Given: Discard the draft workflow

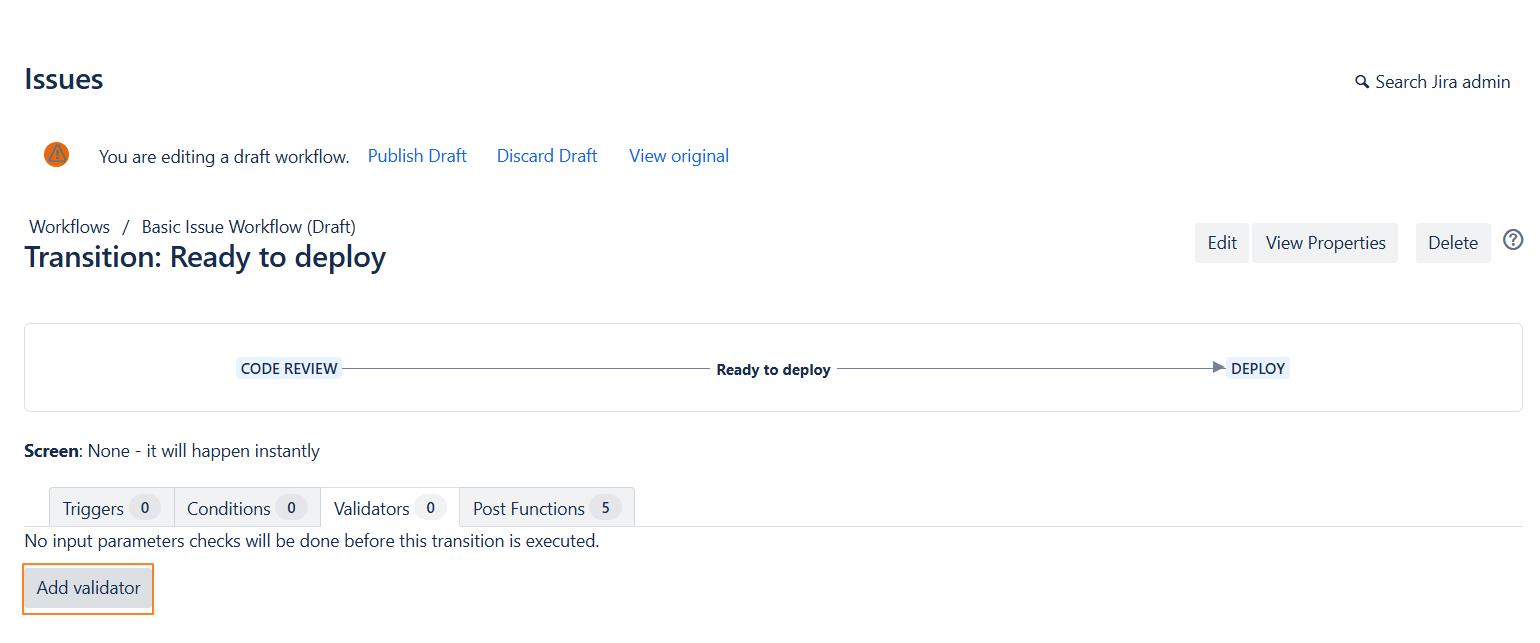Looking at the screenshot, I should pyautogui.click(x=547, y=156).
